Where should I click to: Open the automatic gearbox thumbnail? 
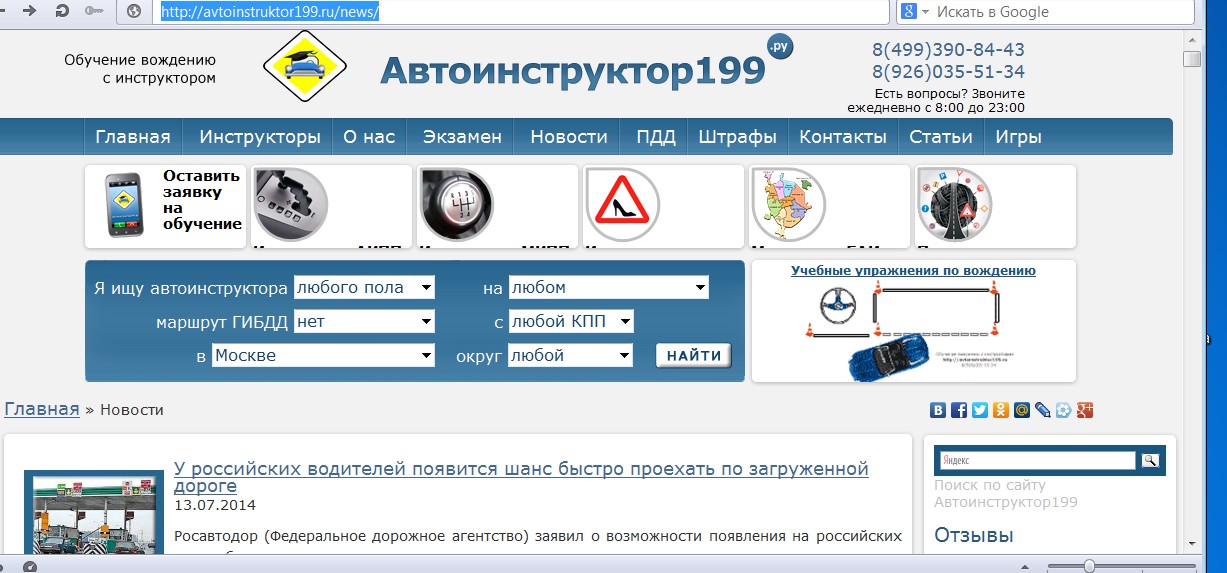pyautogui.click(x=290, y=204)
